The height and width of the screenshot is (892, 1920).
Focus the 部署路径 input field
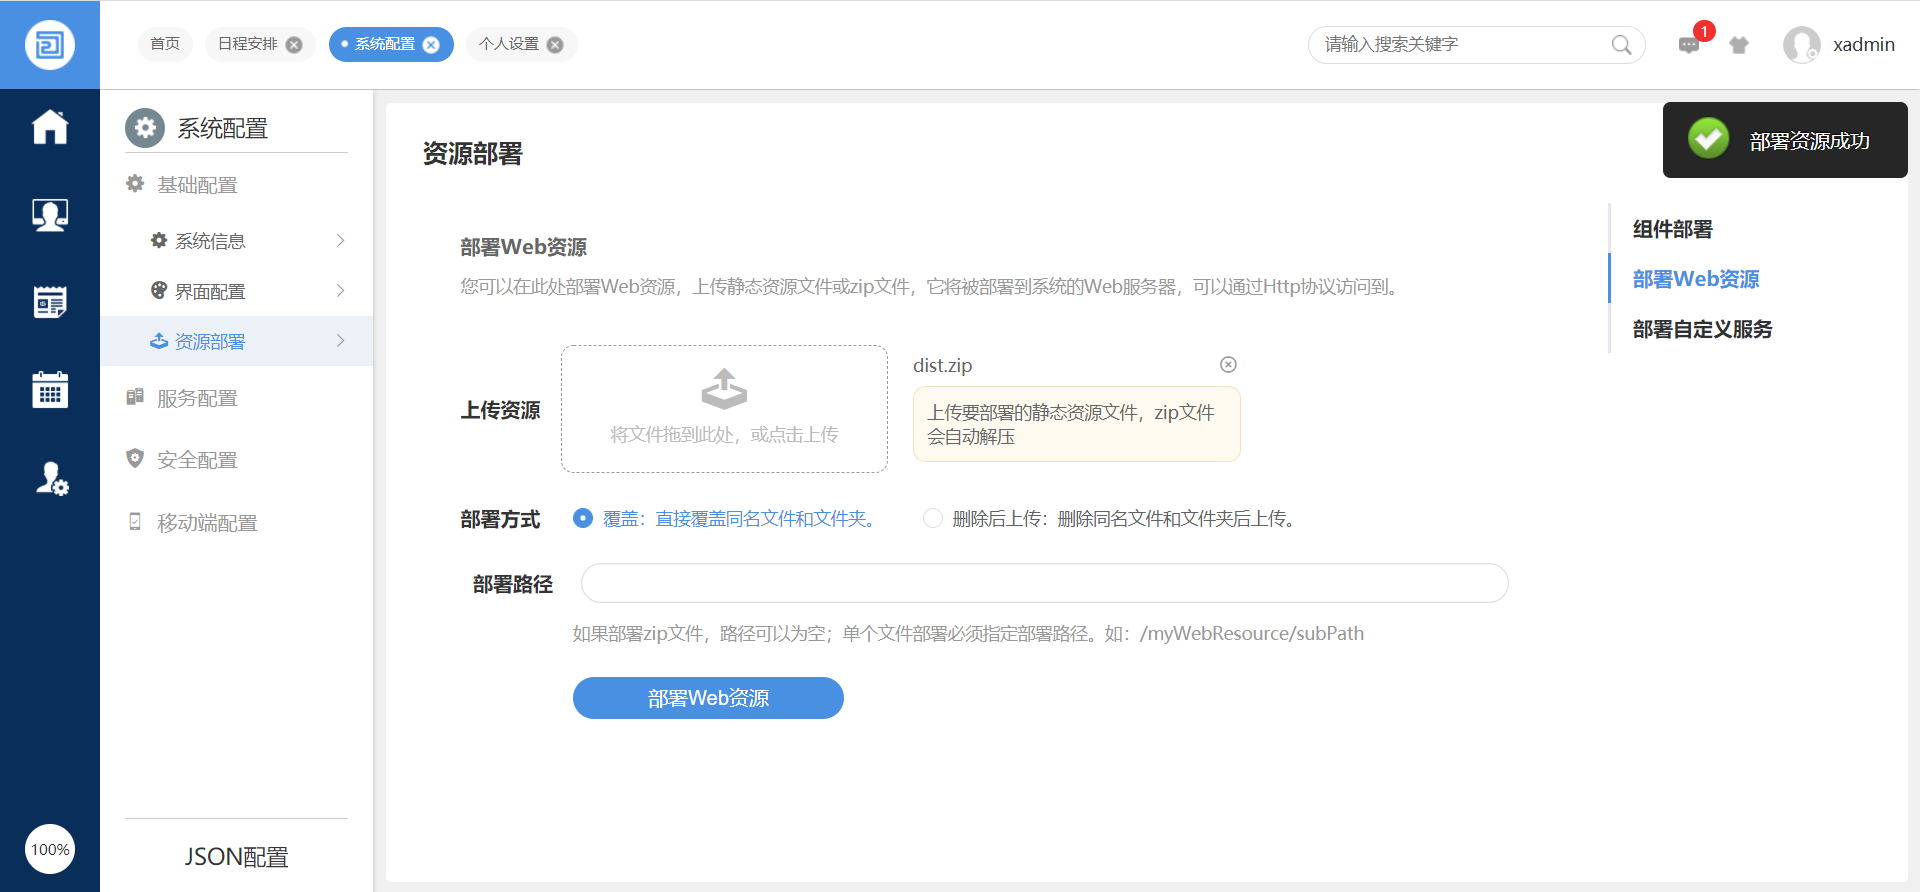[1044, 583]
